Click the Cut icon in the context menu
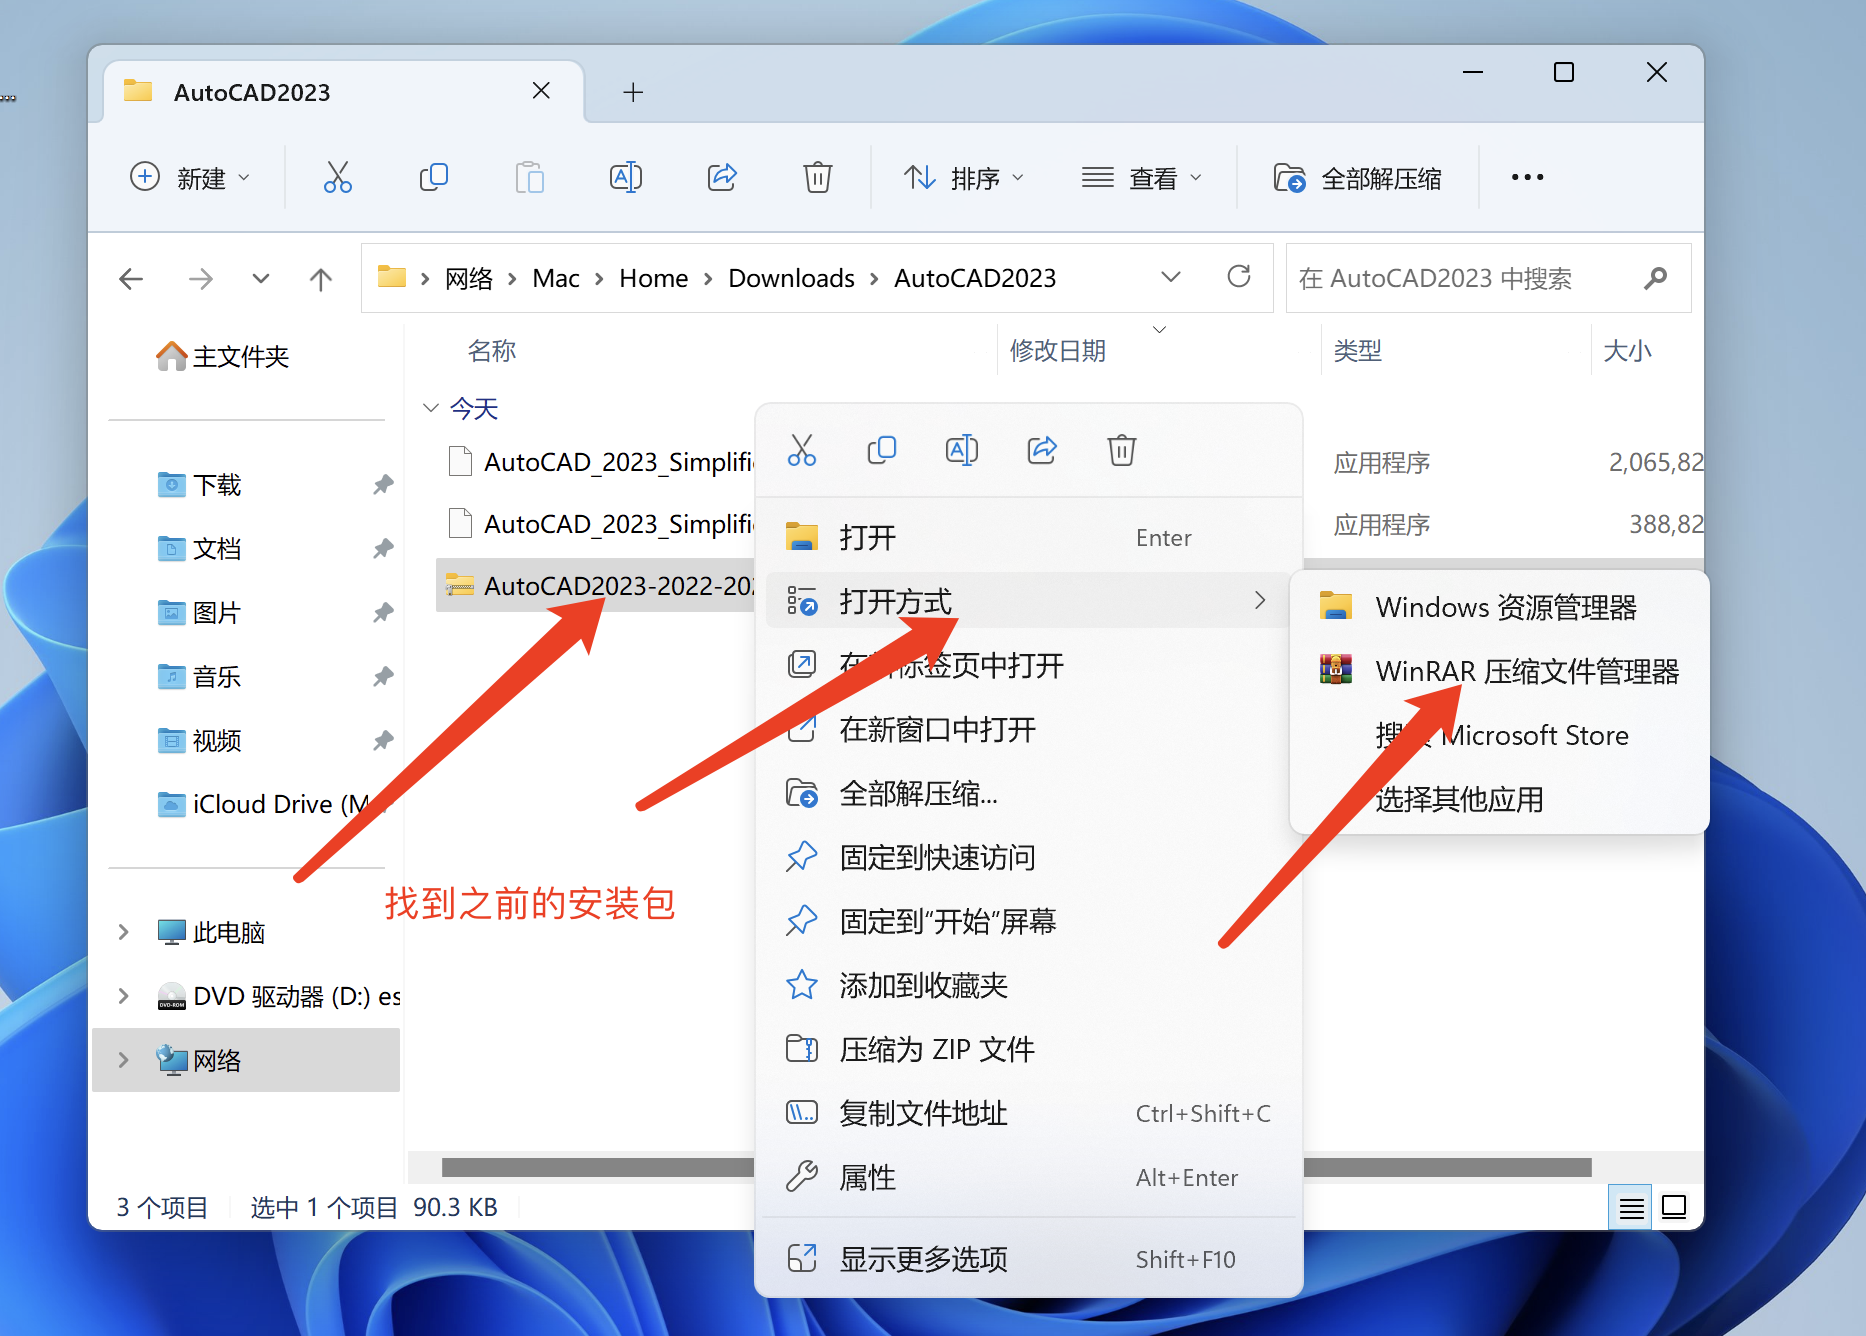The height and width of the screenshot is (1336, 1866). click(802, 450)
